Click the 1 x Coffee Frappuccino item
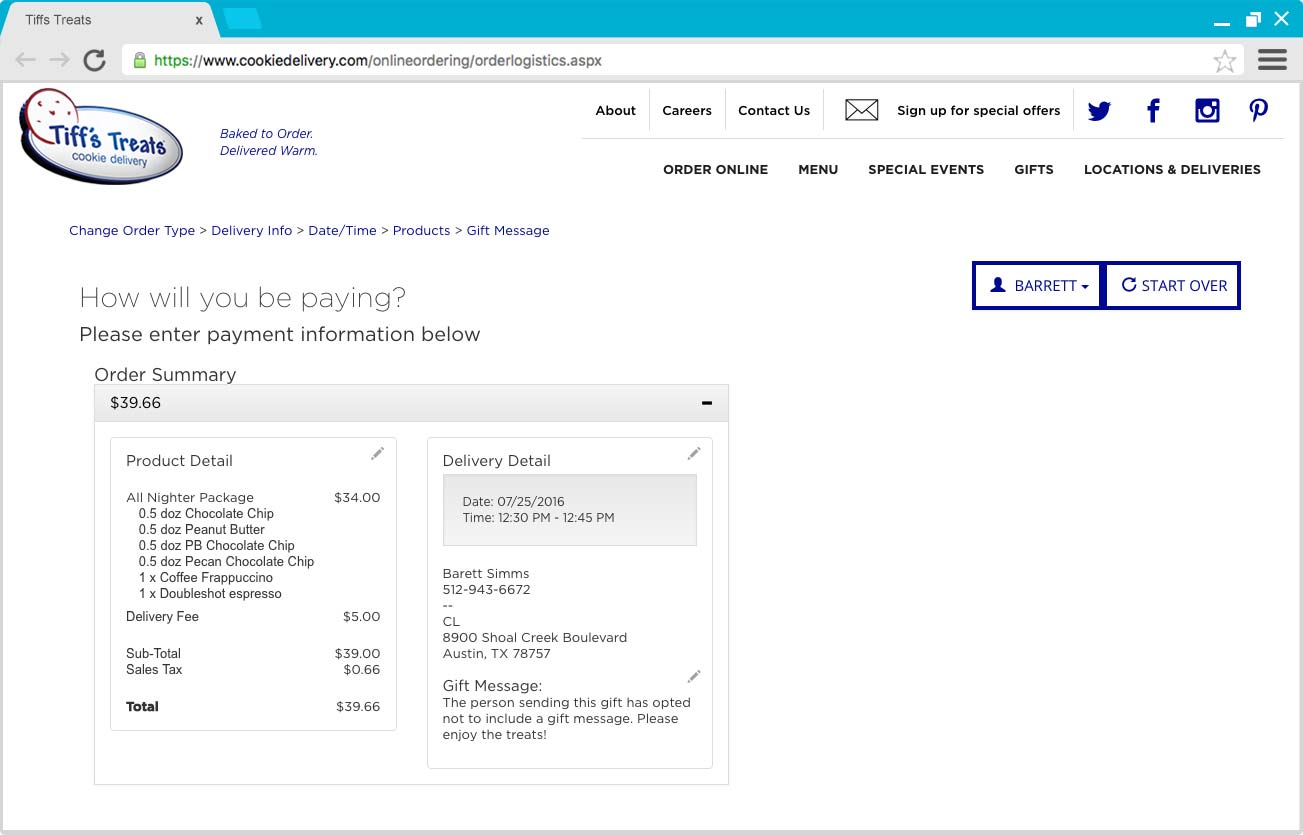Screen dimensions: 1303x835 point(206,578)
